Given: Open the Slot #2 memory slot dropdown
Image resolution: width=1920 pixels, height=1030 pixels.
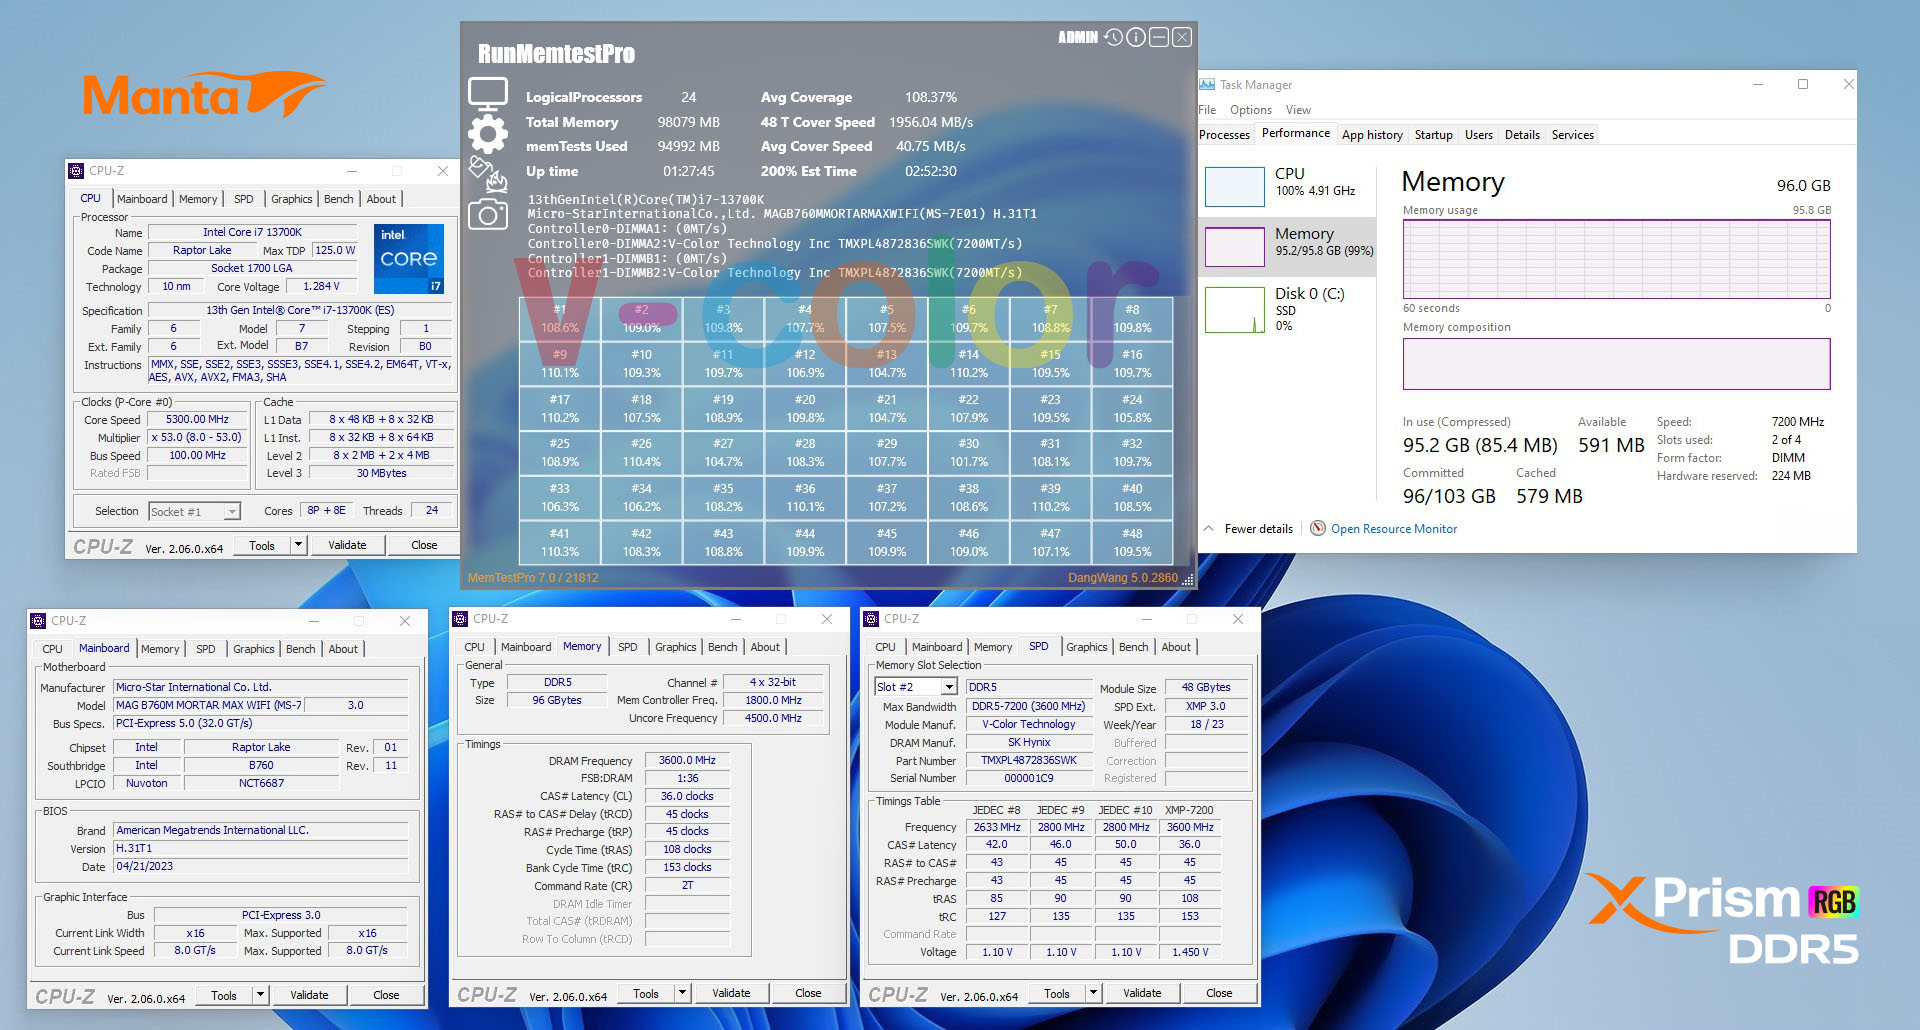Looking at the screenshot, I should (x=948, y=686).
